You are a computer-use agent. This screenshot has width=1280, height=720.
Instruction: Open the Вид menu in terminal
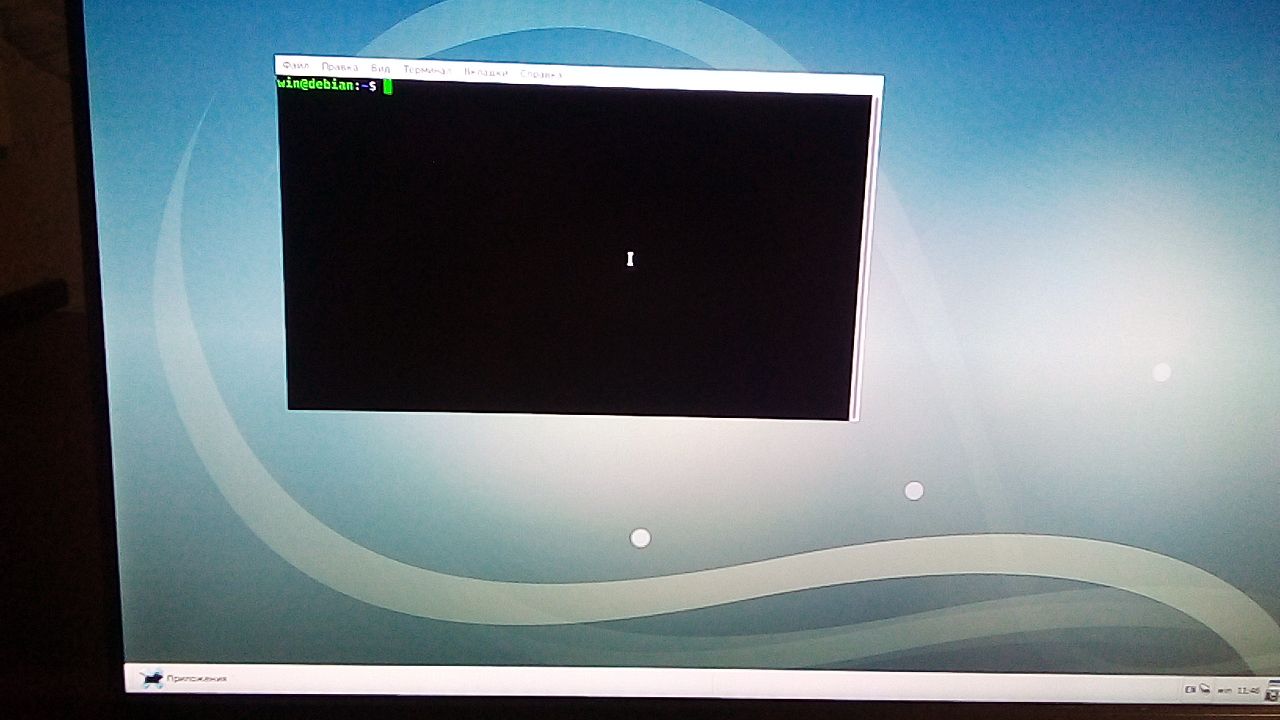coord(380,69)
